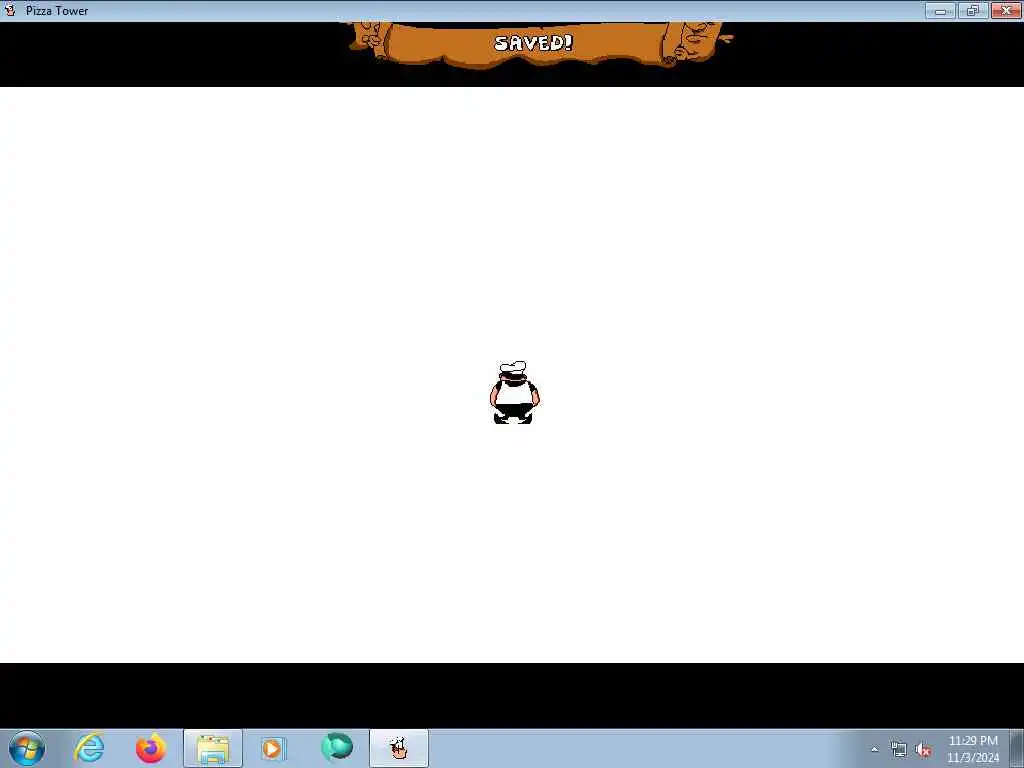Open Firefox from the taskbar
The height and width of the screenshot is (768, 1024).
point(150,748)
